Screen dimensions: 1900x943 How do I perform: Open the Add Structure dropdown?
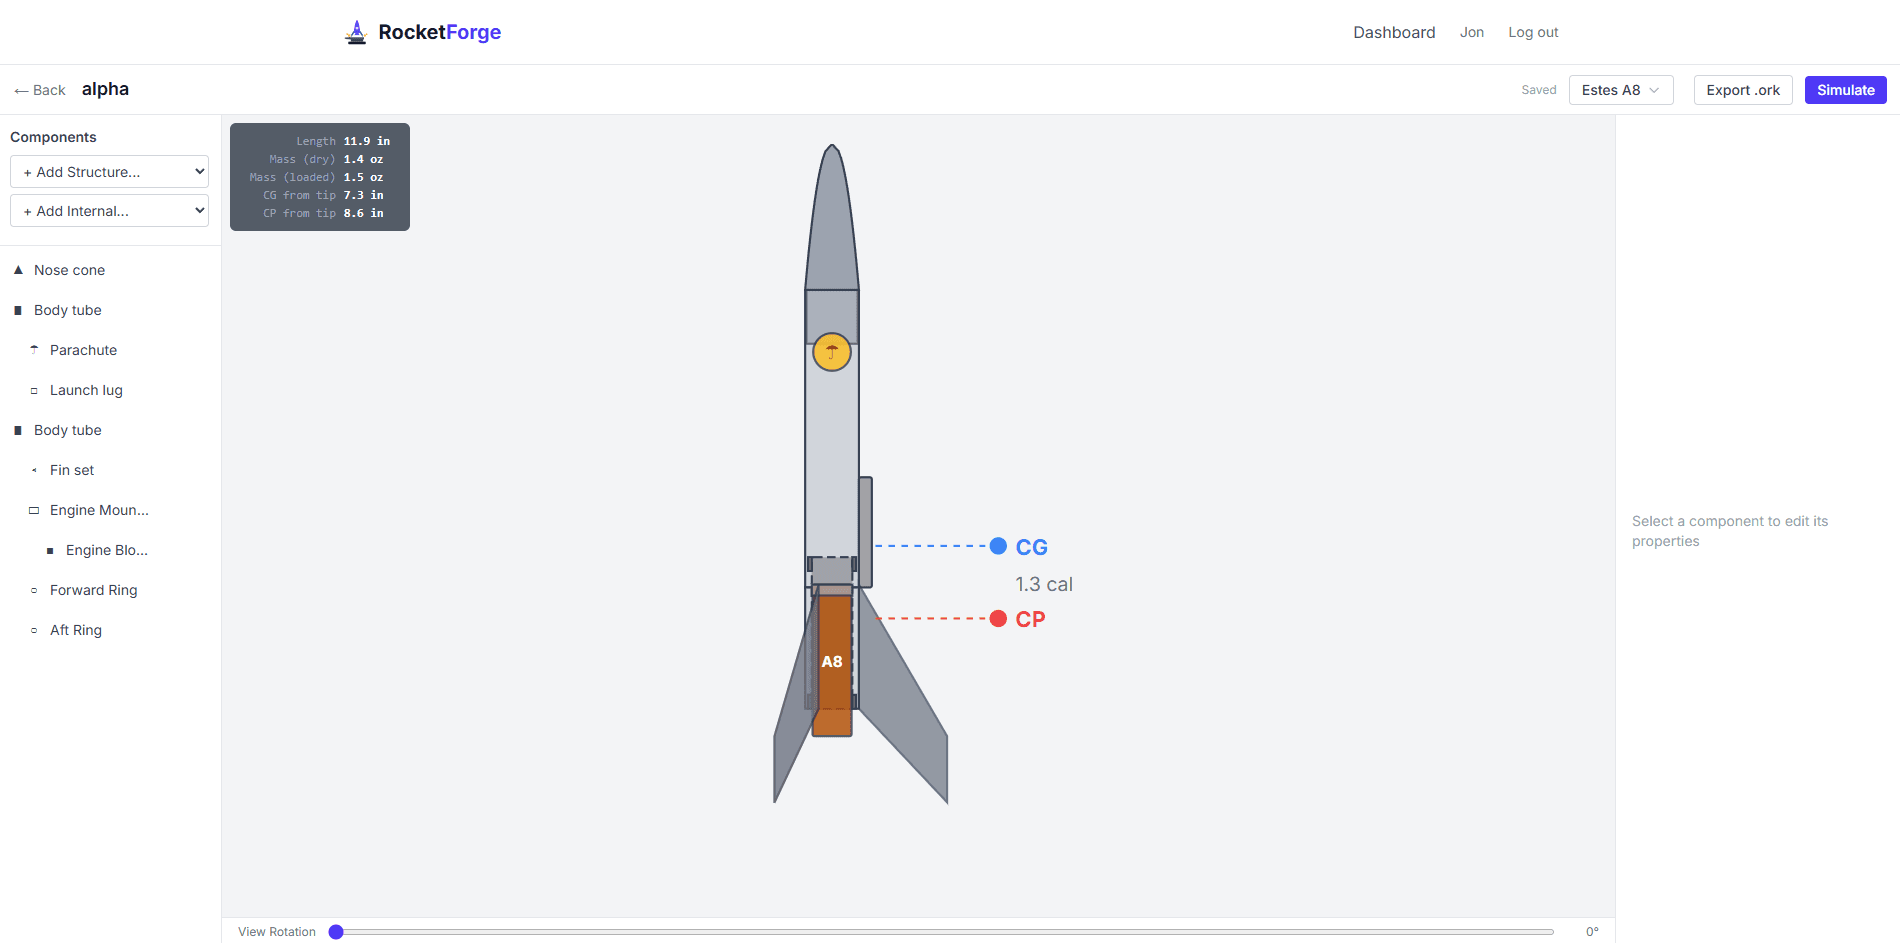(108, 171)
